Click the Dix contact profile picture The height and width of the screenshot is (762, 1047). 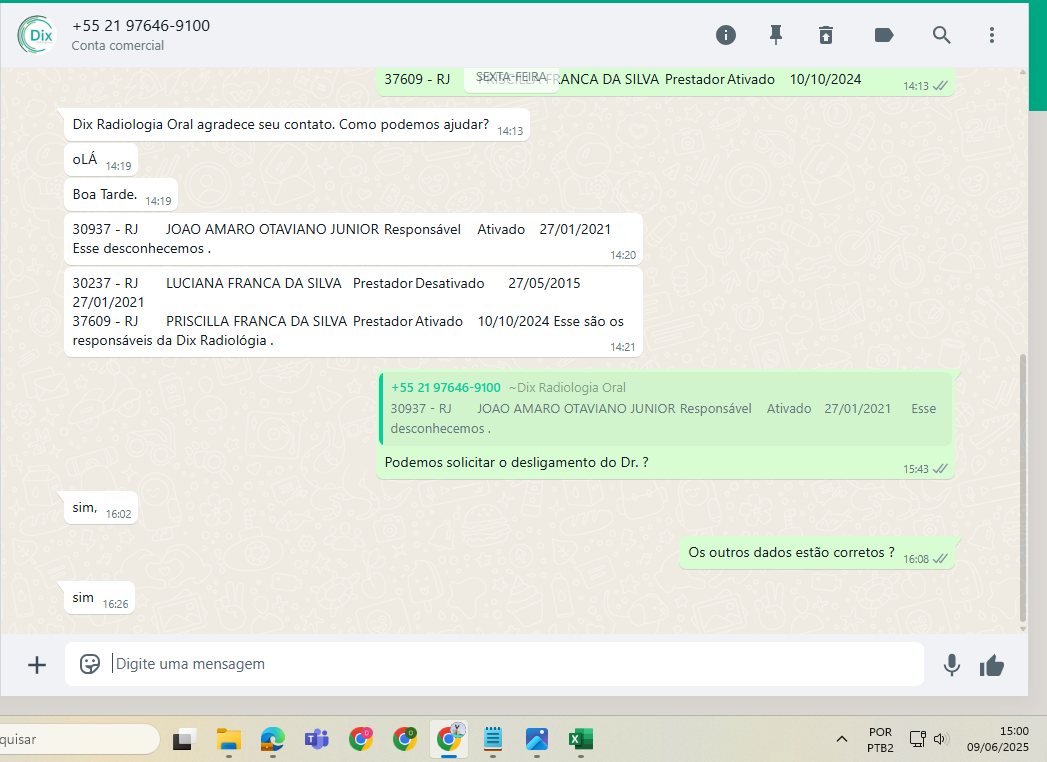click(x=37, y=35)
